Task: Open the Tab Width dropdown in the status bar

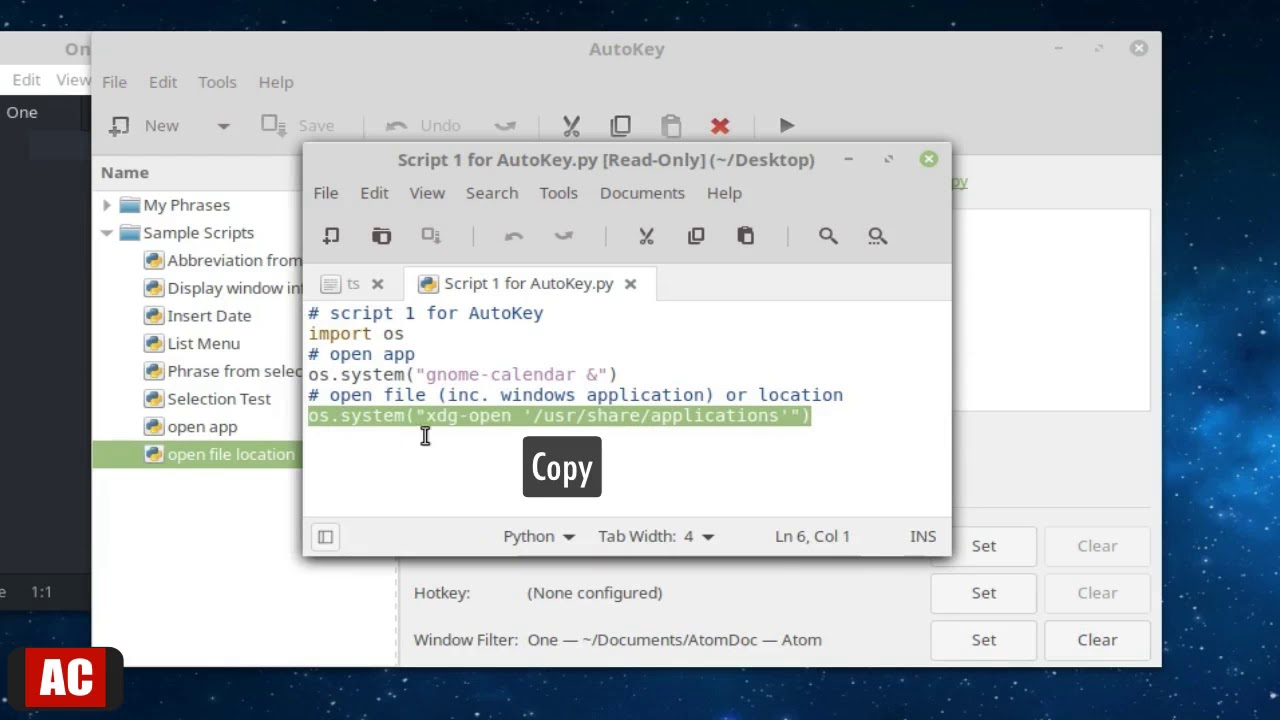Action: [656, 537]
